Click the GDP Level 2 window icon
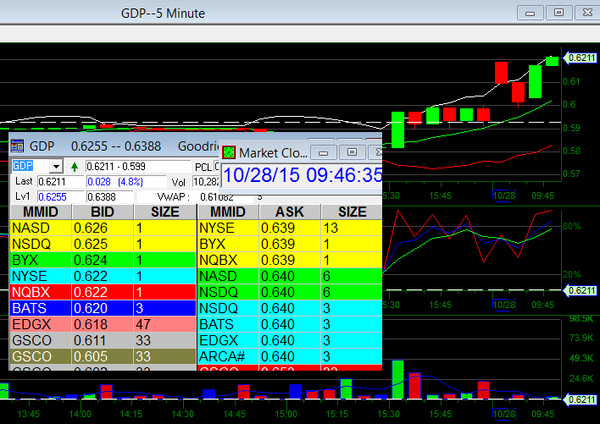600x424 pixels. tap(19, 146)
